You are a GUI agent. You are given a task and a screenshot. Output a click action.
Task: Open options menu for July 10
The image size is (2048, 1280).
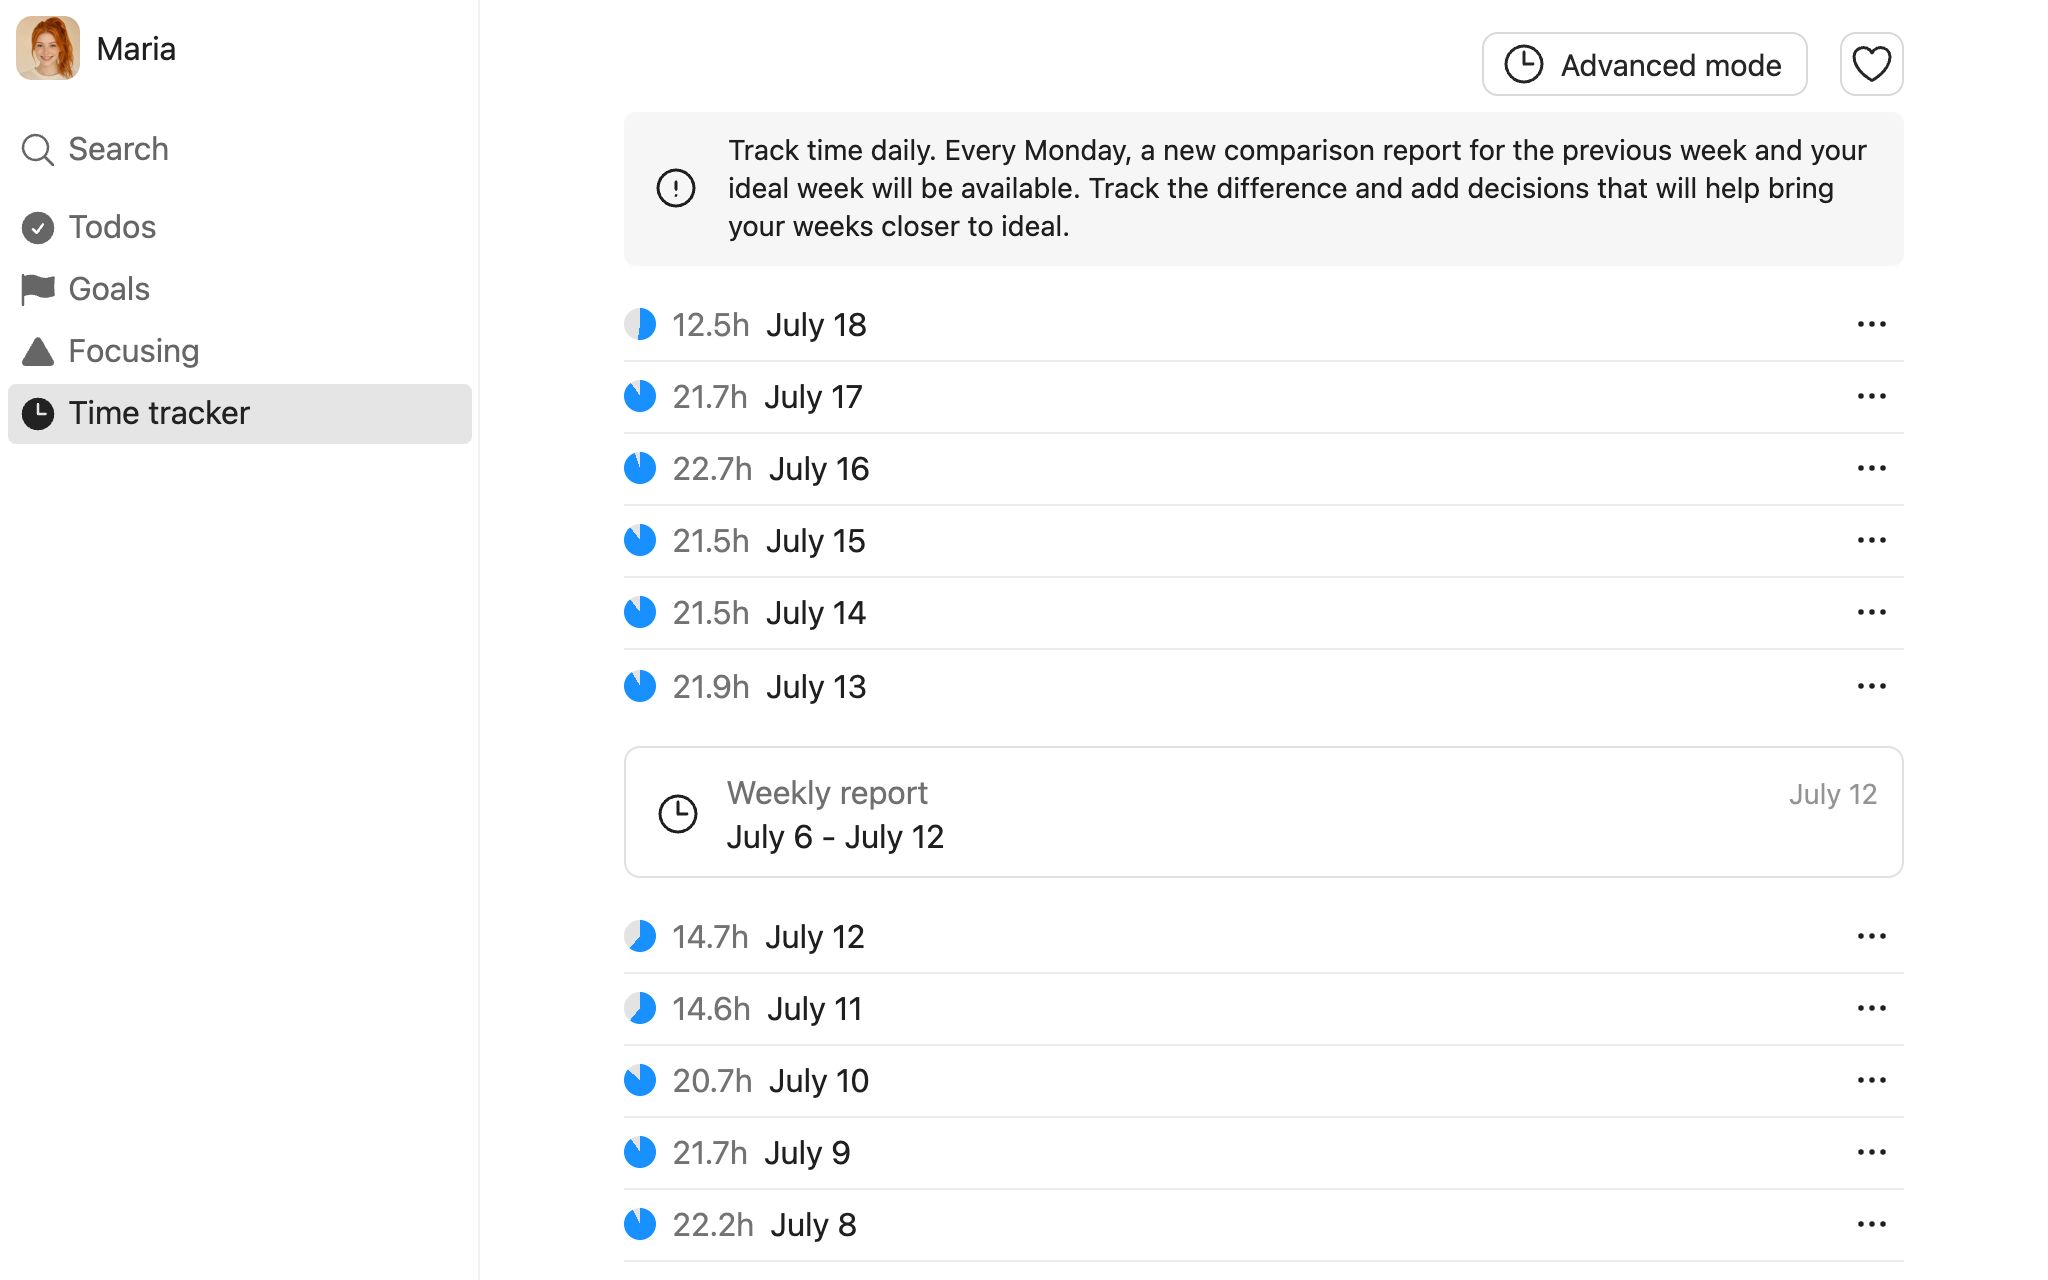(1871, 1080)
